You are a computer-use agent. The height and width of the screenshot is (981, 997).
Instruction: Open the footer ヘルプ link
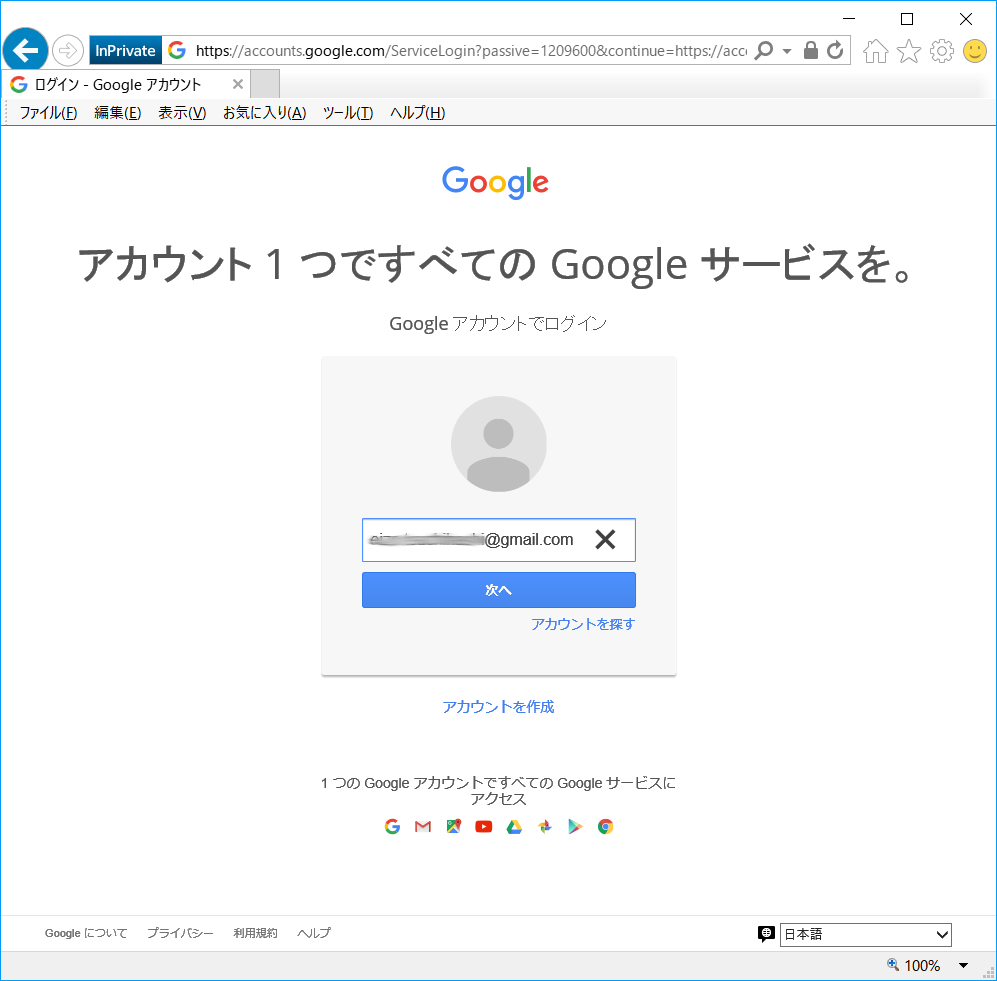[x=314, y=933]
